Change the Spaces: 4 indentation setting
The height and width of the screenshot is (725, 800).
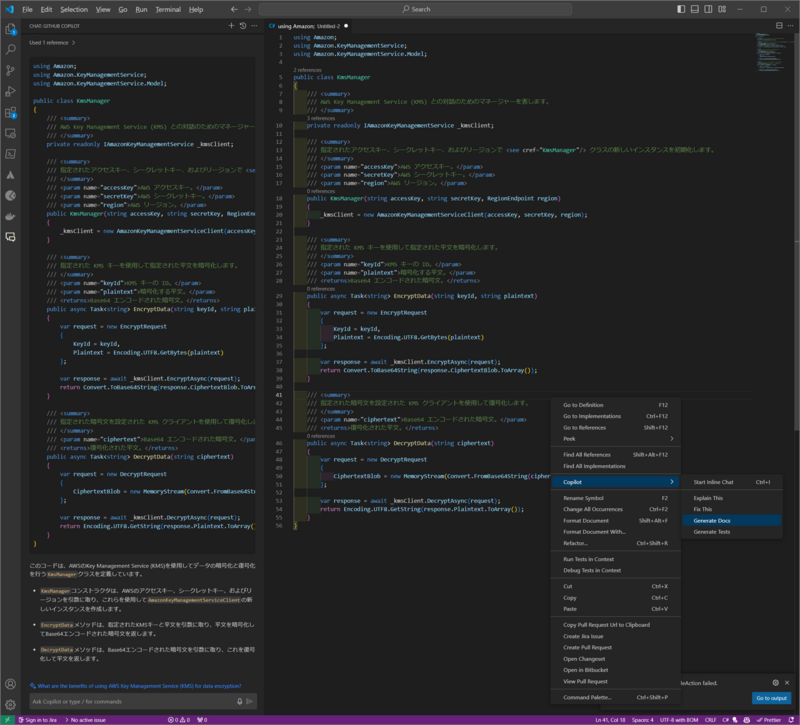pos(642,720)
